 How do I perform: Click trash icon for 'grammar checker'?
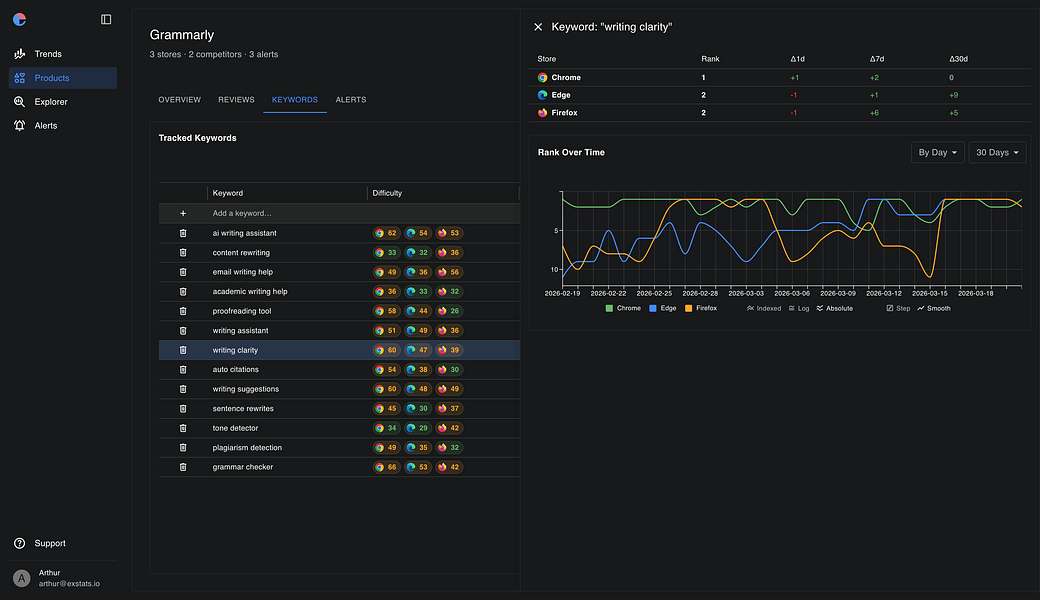click(x=183, y=467)
